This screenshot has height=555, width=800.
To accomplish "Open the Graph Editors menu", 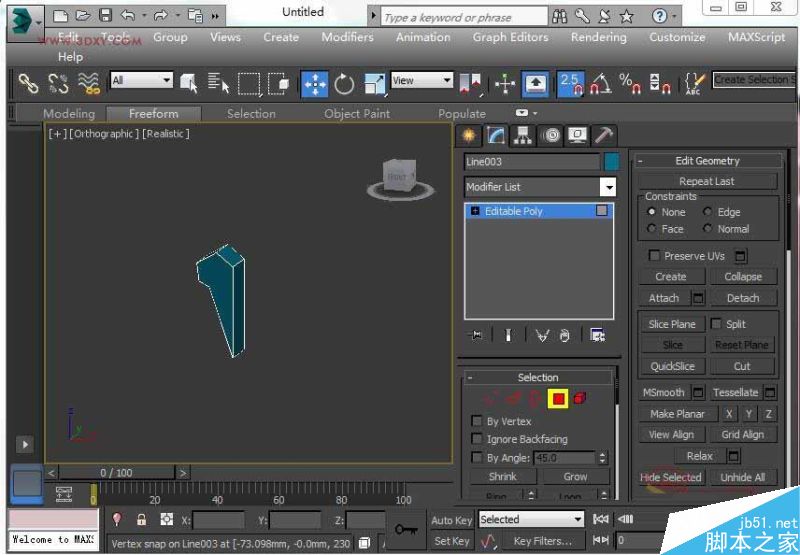I will pos(510,37).
